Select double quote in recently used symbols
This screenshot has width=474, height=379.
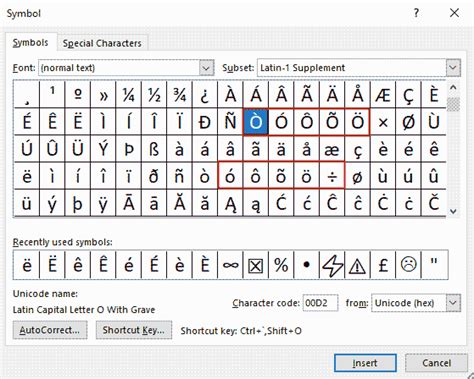(x=434, y=265)
